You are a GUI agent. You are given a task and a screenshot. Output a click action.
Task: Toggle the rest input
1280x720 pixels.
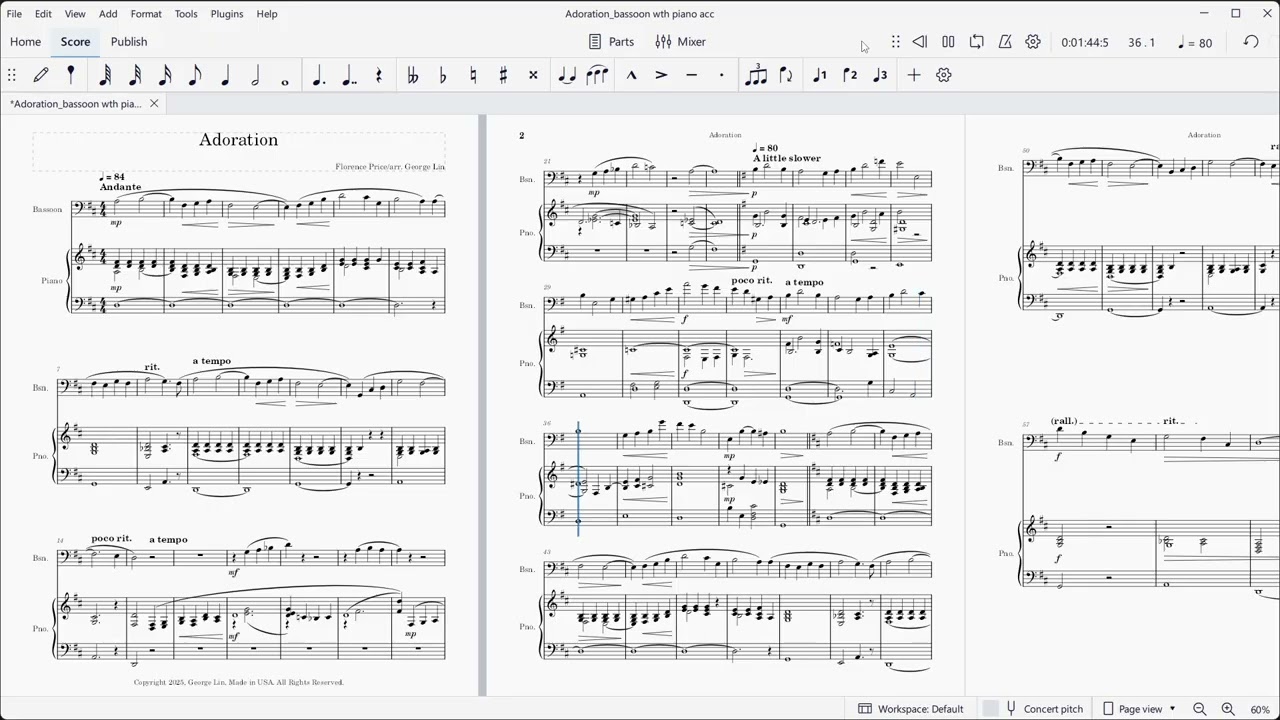379,75
